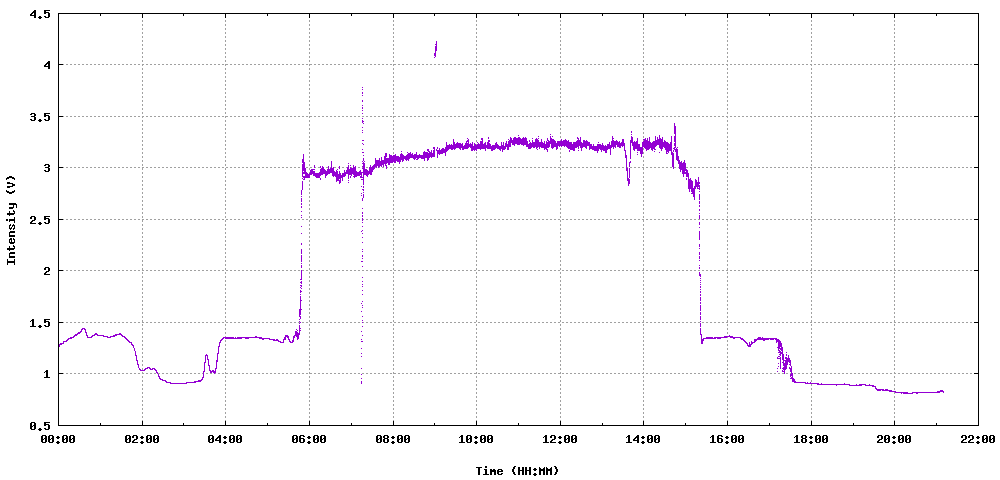Viewport: 1000px width, 480px height.
Task: Select the 02:00 x-axis tick label
Action: tap(142, 439)
